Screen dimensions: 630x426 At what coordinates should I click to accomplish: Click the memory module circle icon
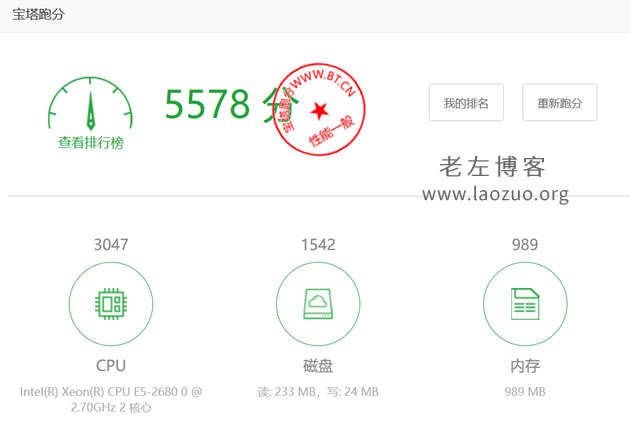524,304
